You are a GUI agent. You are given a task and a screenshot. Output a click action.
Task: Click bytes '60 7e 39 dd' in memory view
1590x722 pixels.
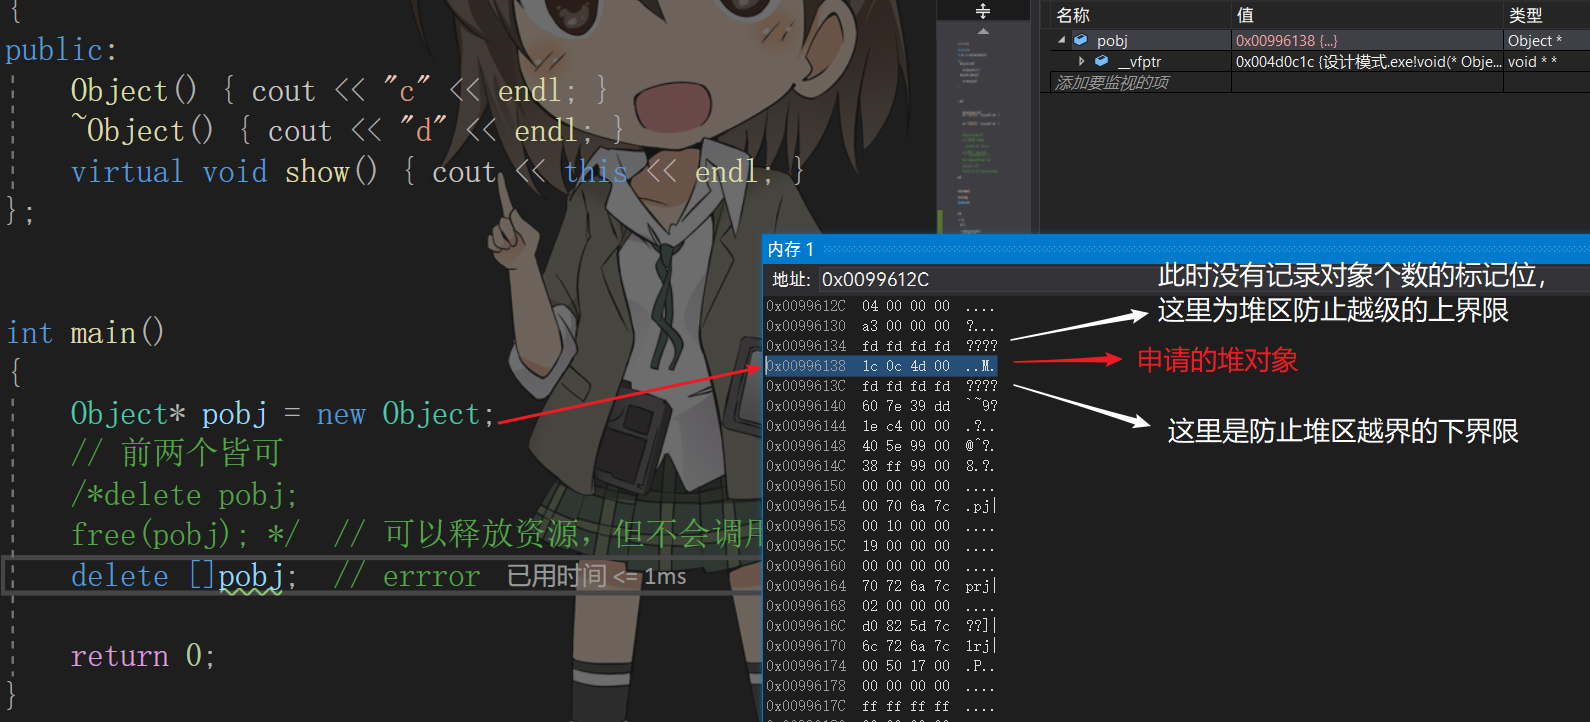coord(906,406)
